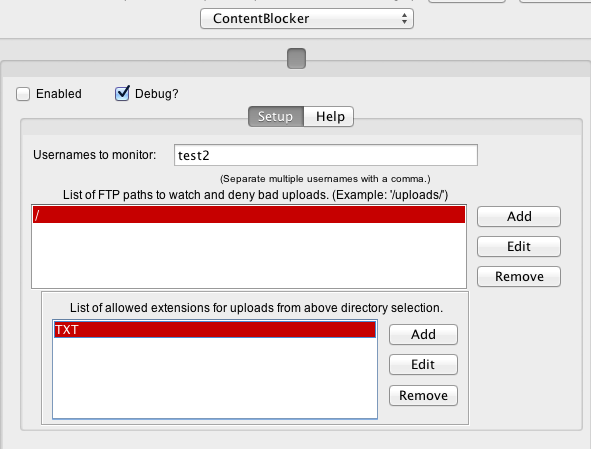This screenshot has width=591, height=449.
Task: Open the ContentBlocker plugin dropdown
Action: 307,18
